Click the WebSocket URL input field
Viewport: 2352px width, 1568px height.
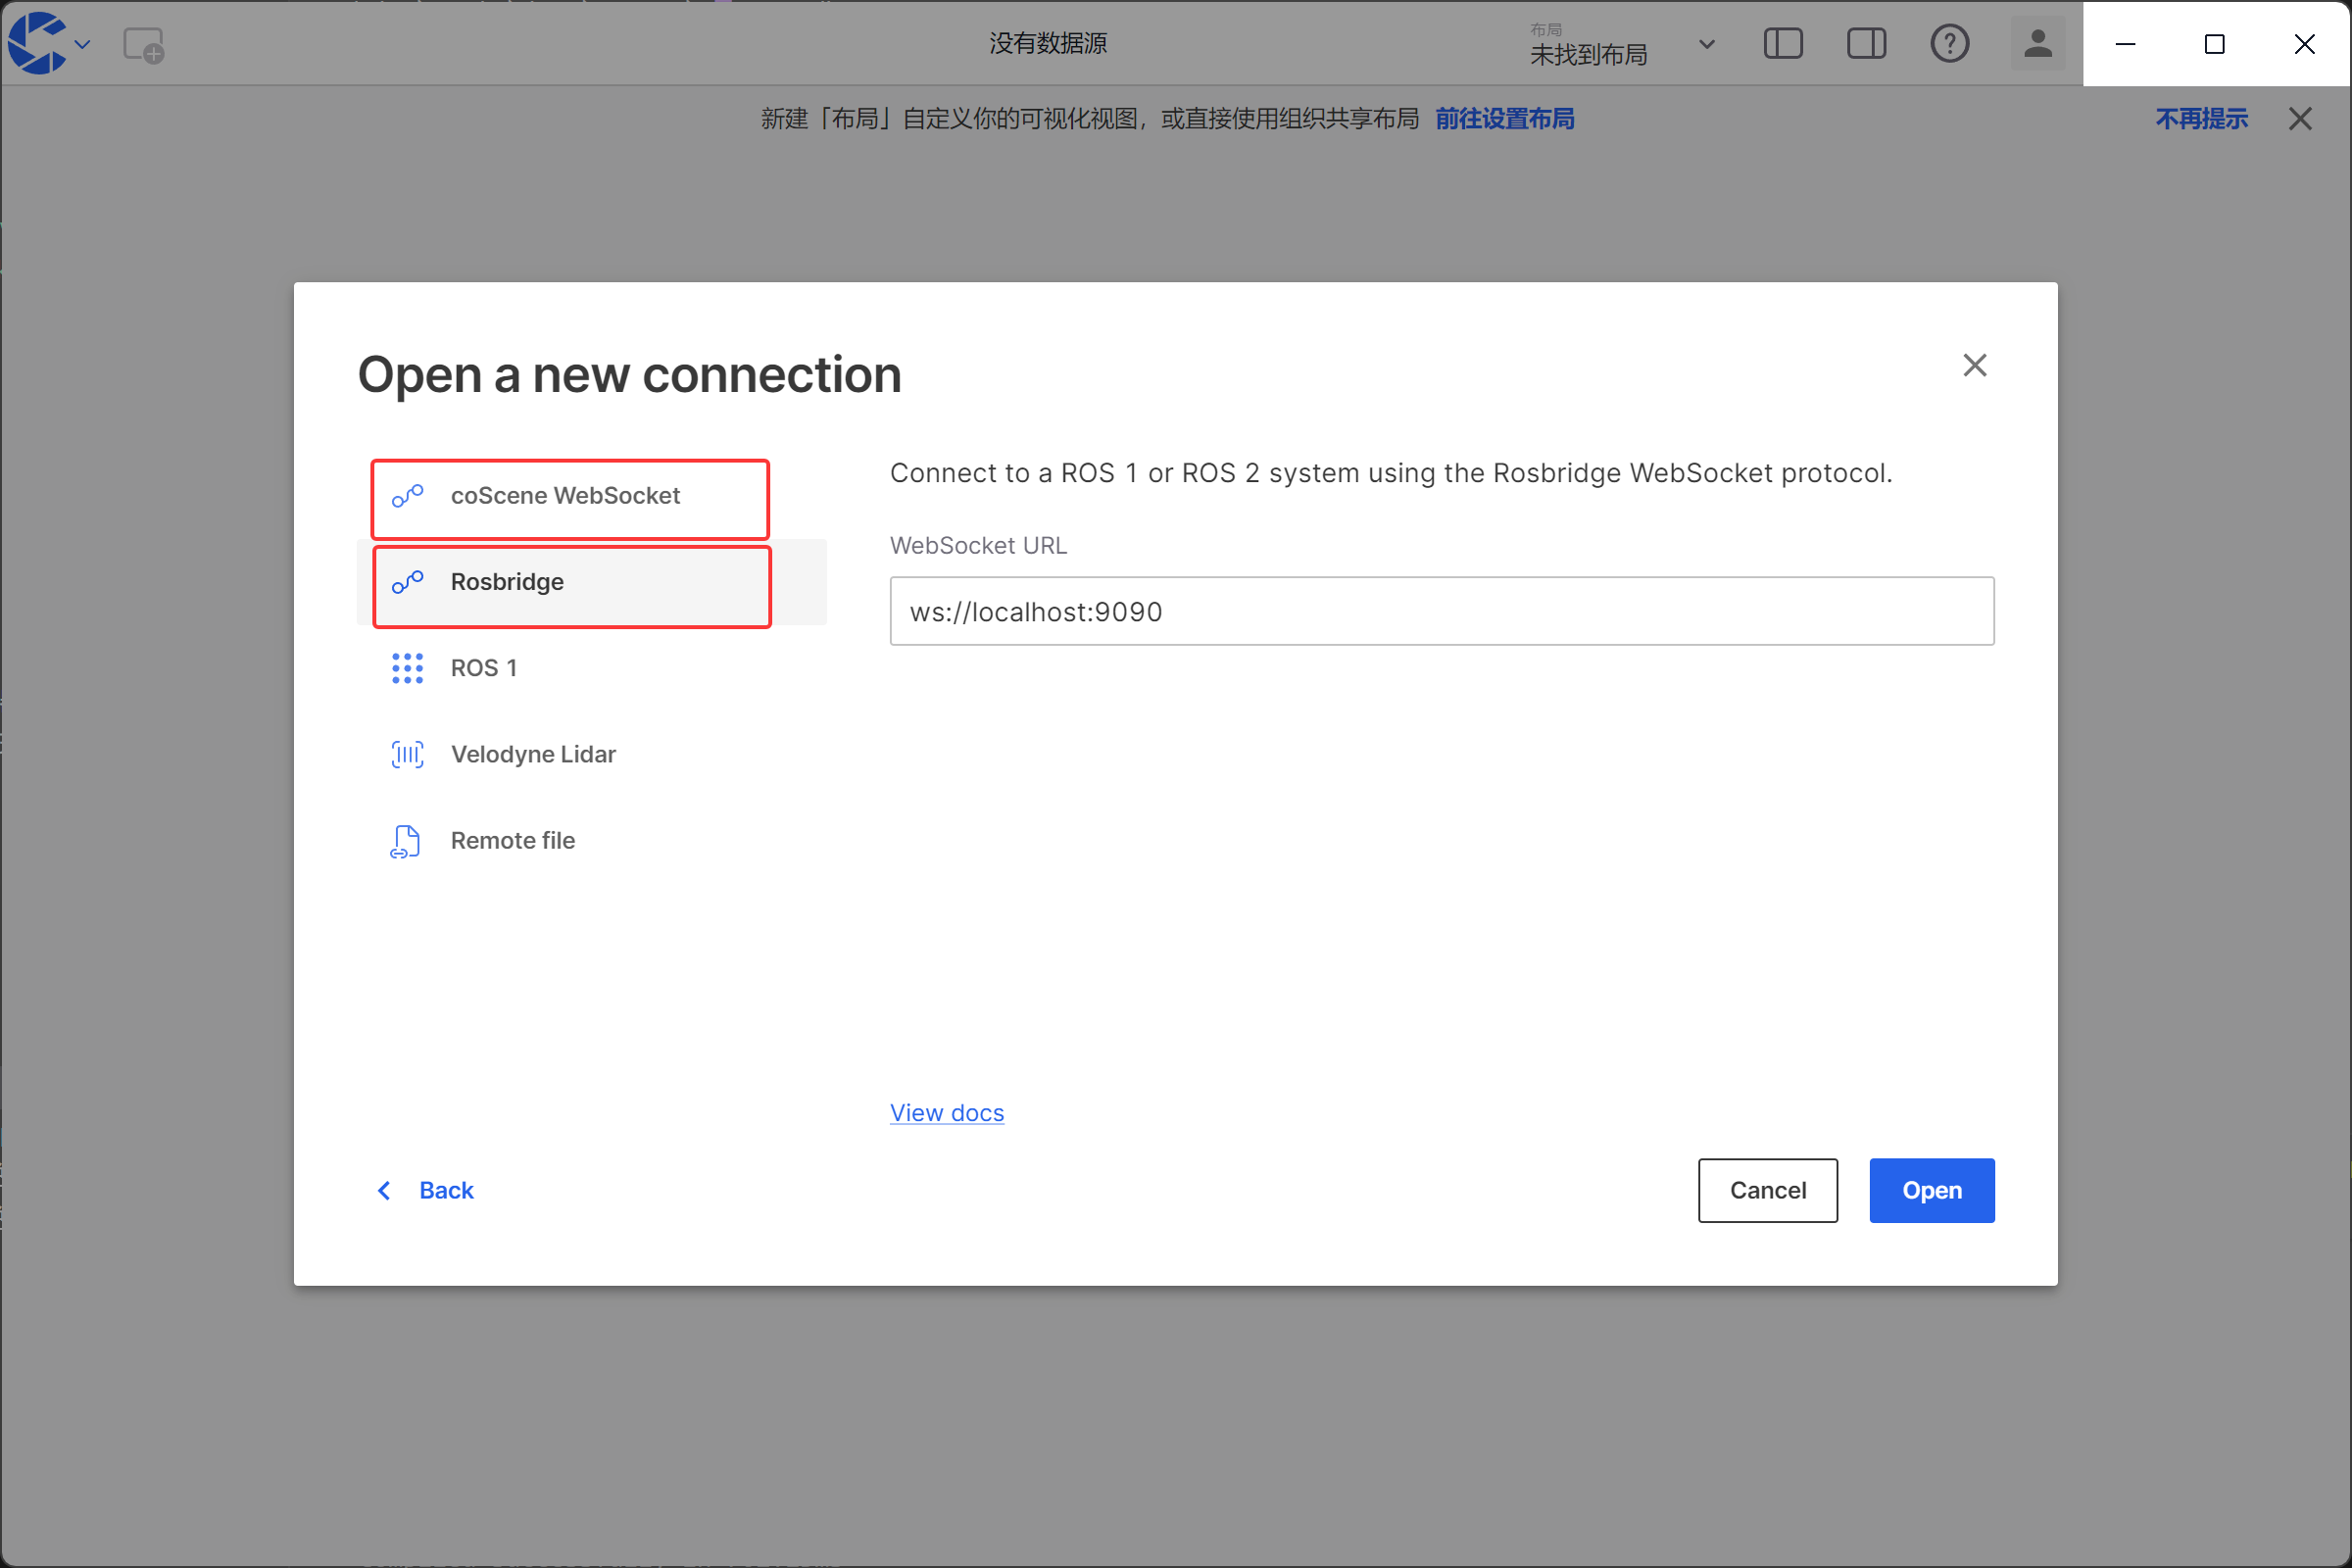tap(1441, 611)
